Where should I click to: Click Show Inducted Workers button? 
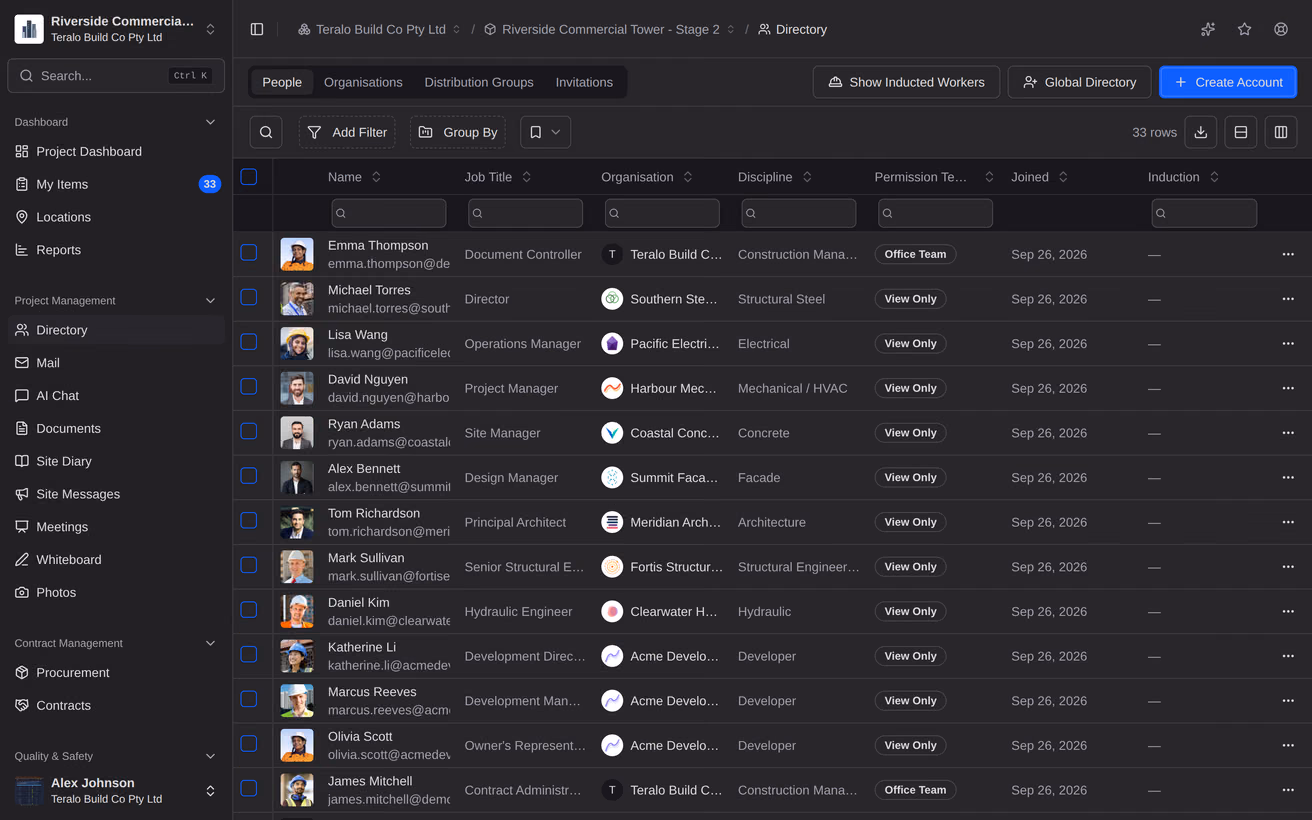(906, 82)
